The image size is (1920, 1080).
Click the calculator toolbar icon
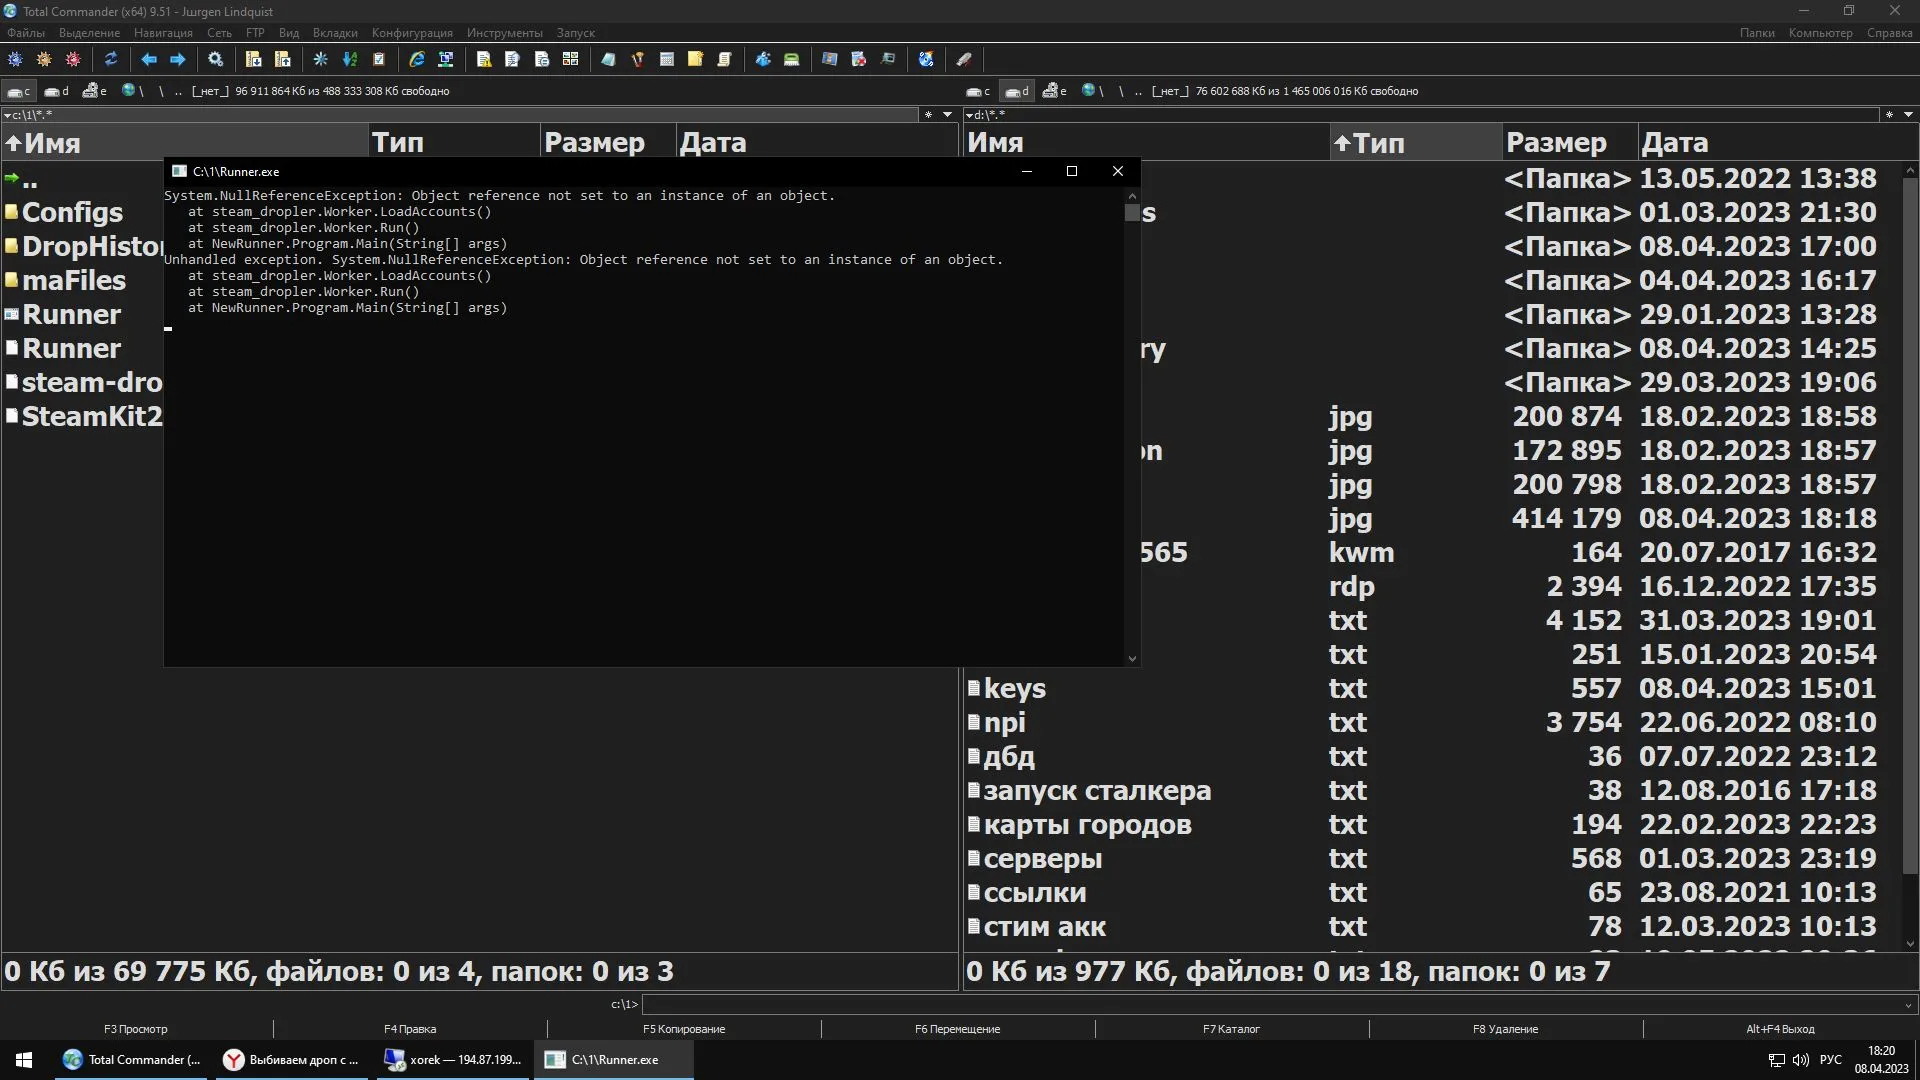pos(667,59)
